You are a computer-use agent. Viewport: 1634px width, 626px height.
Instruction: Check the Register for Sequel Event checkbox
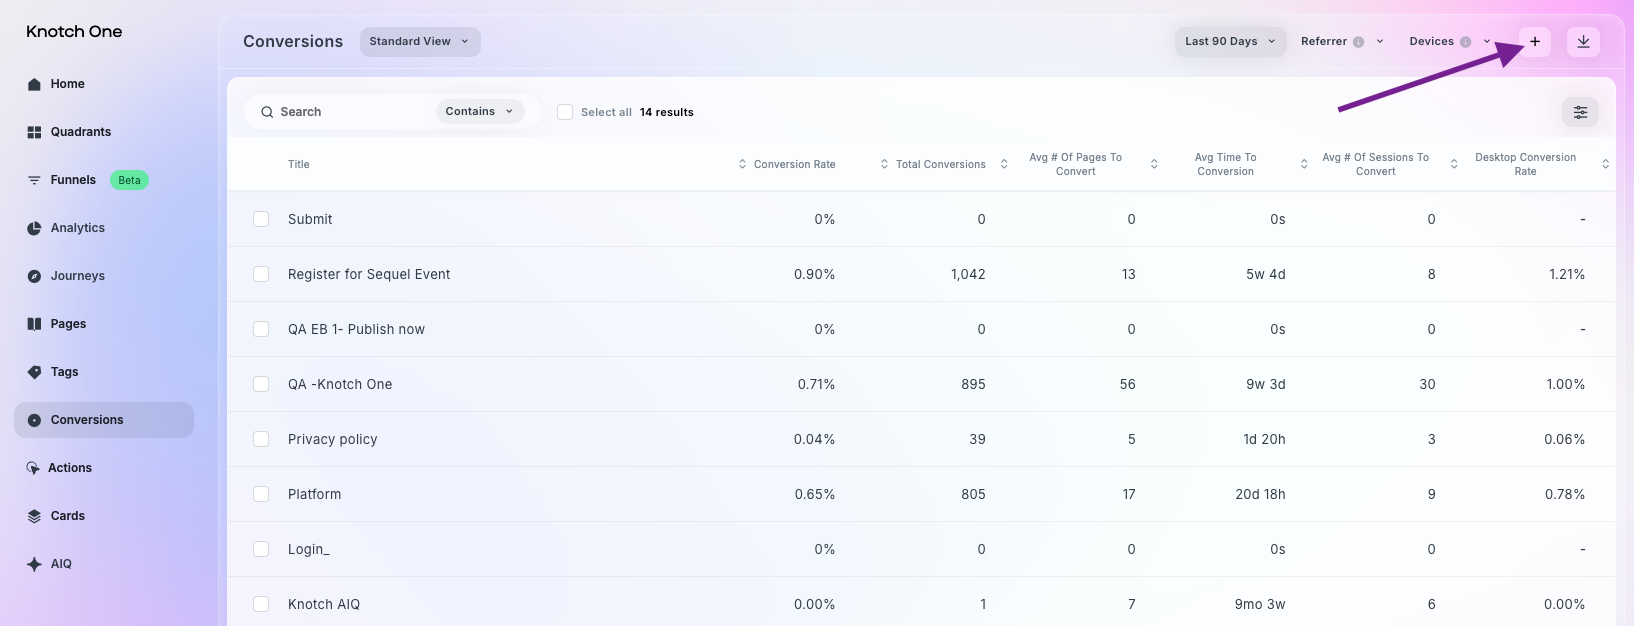click(x=261, y=274)
